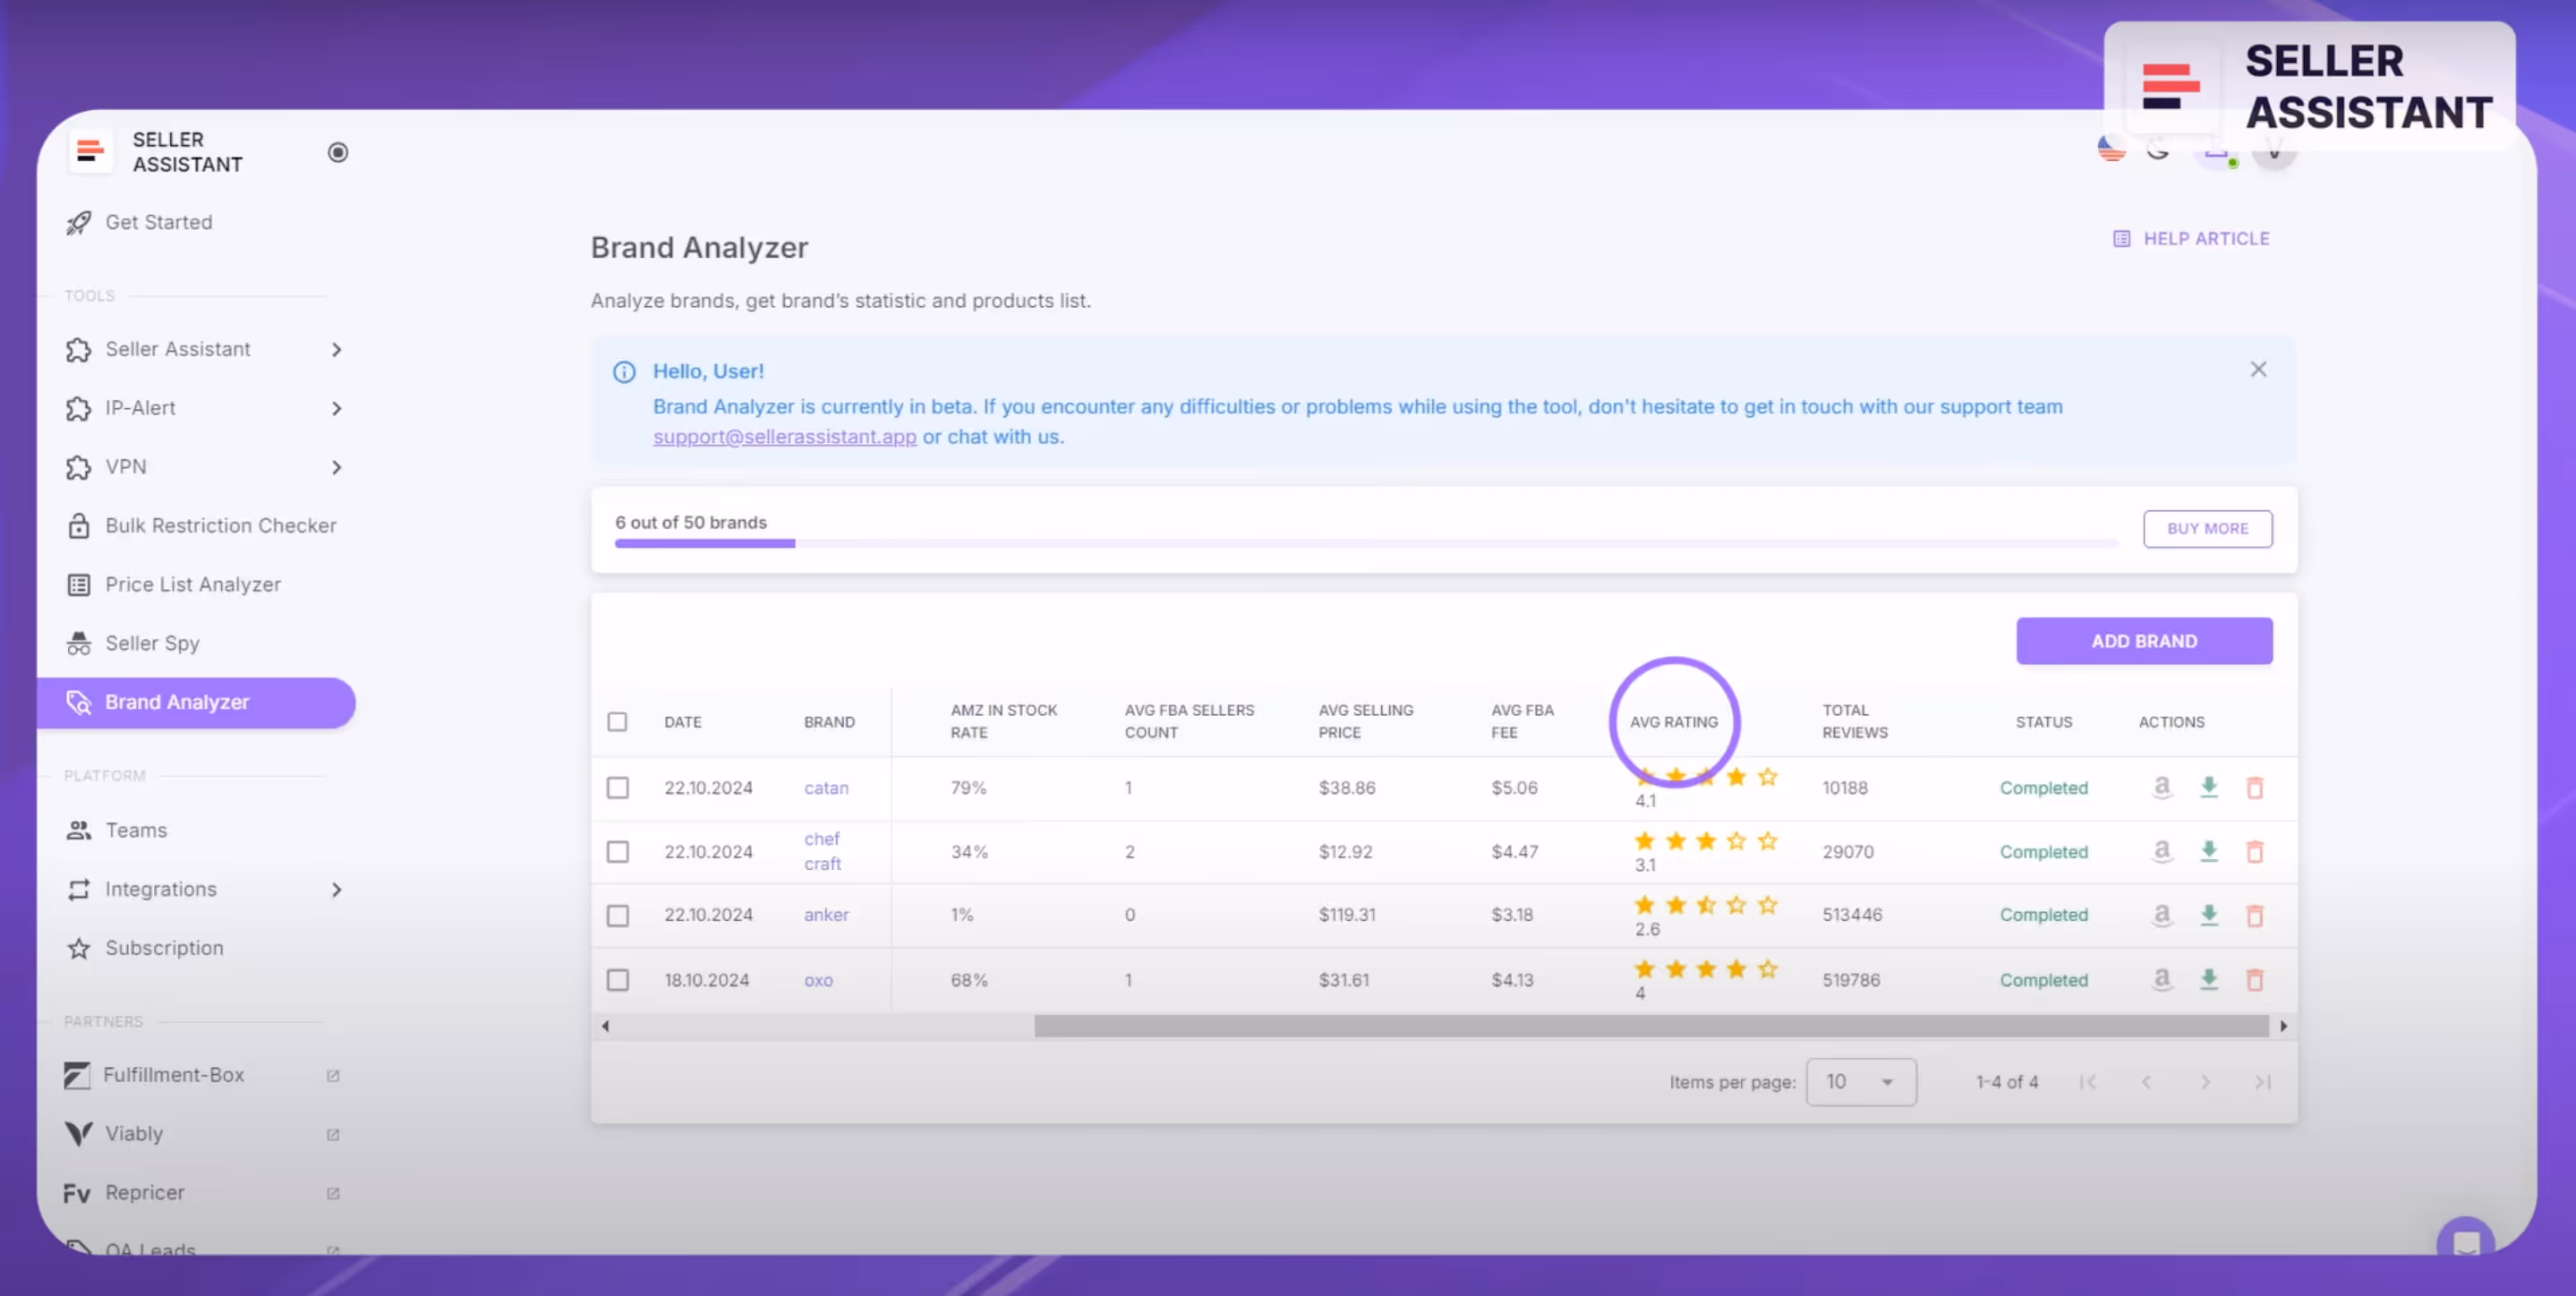Go to Seller Spy tool
2576x1296 pixels.
(x=152, y=643)
